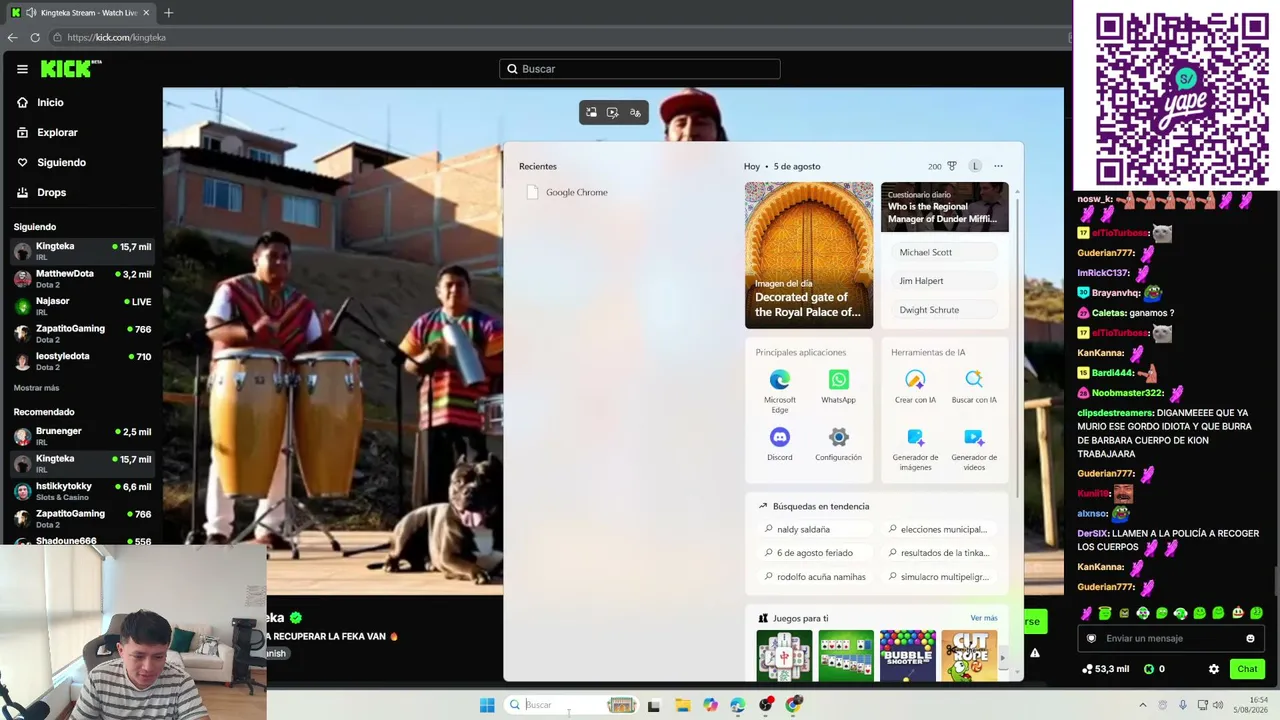Click the browser back arrow
The height and width of the screenshot is (720, 1280).
click(x=12, y=37)
